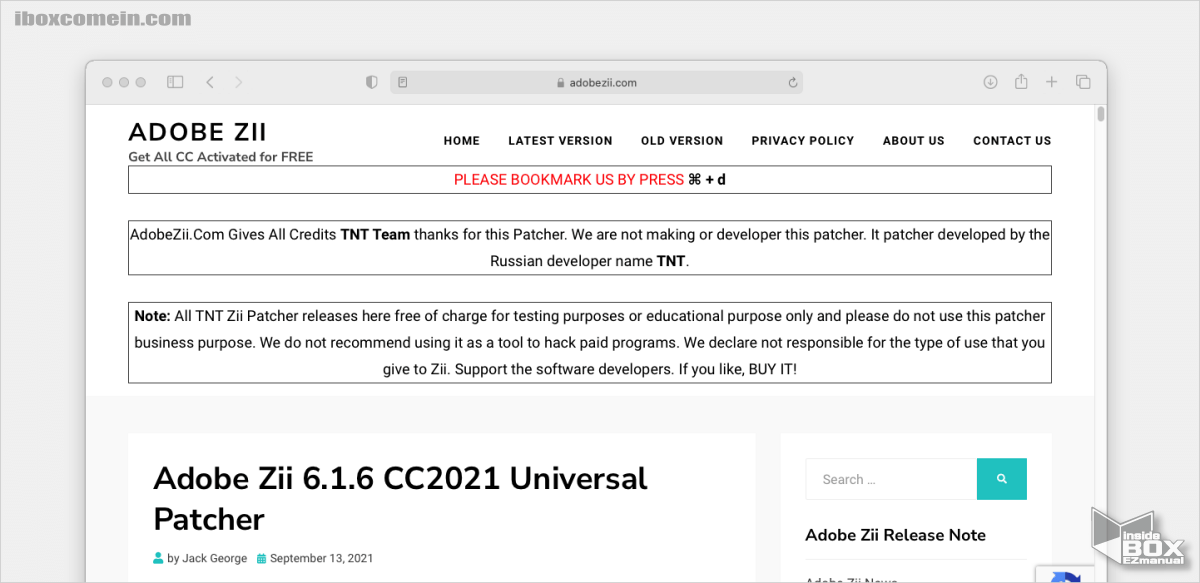Click the 'Adobe Zii Release Note' heading
The width and height of the screenshot is (1200, 583).
(x=895, y=535)
